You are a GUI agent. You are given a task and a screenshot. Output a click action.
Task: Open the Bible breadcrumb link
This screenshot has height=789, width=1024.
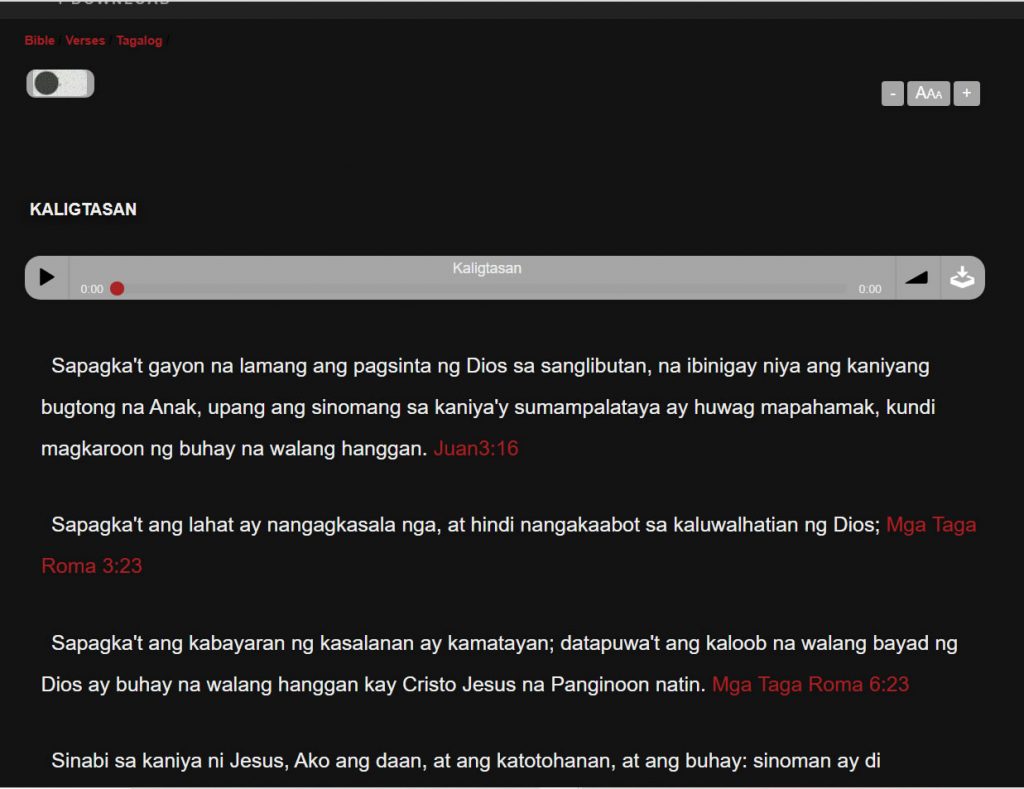(40, 41)
